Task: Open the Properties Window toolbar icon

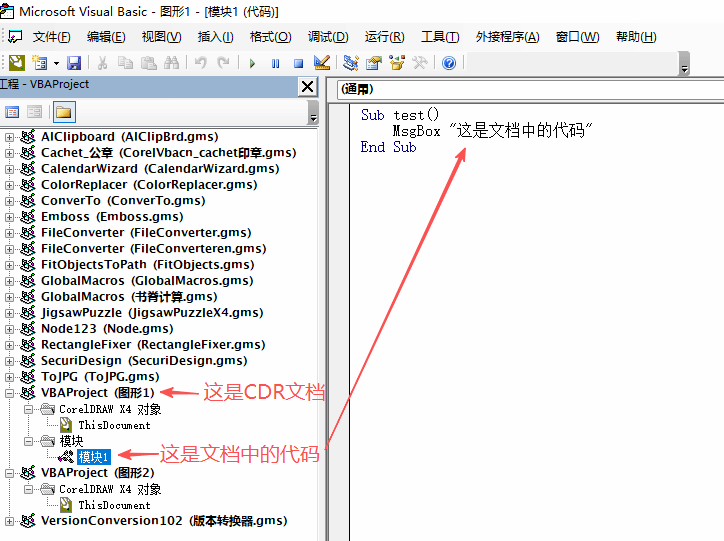Action: 374,63
